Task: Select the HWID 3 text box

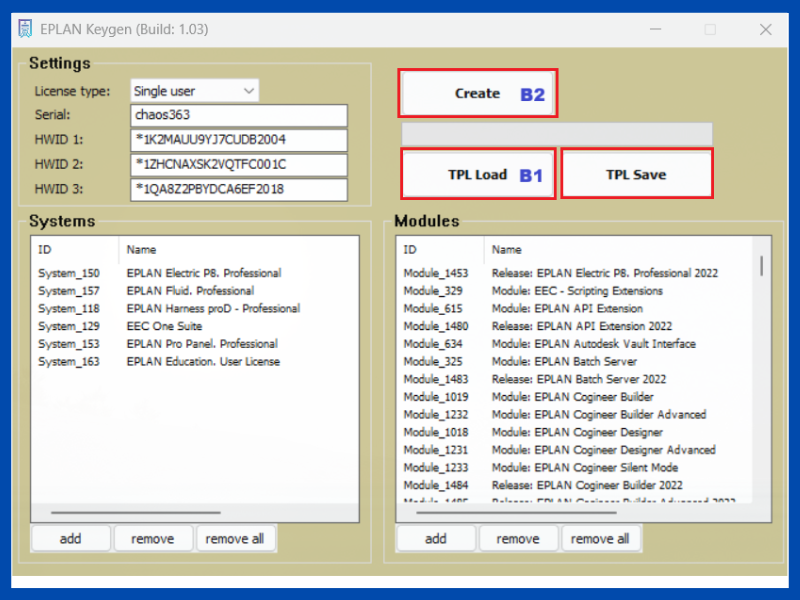Action: tap(239, 189)
